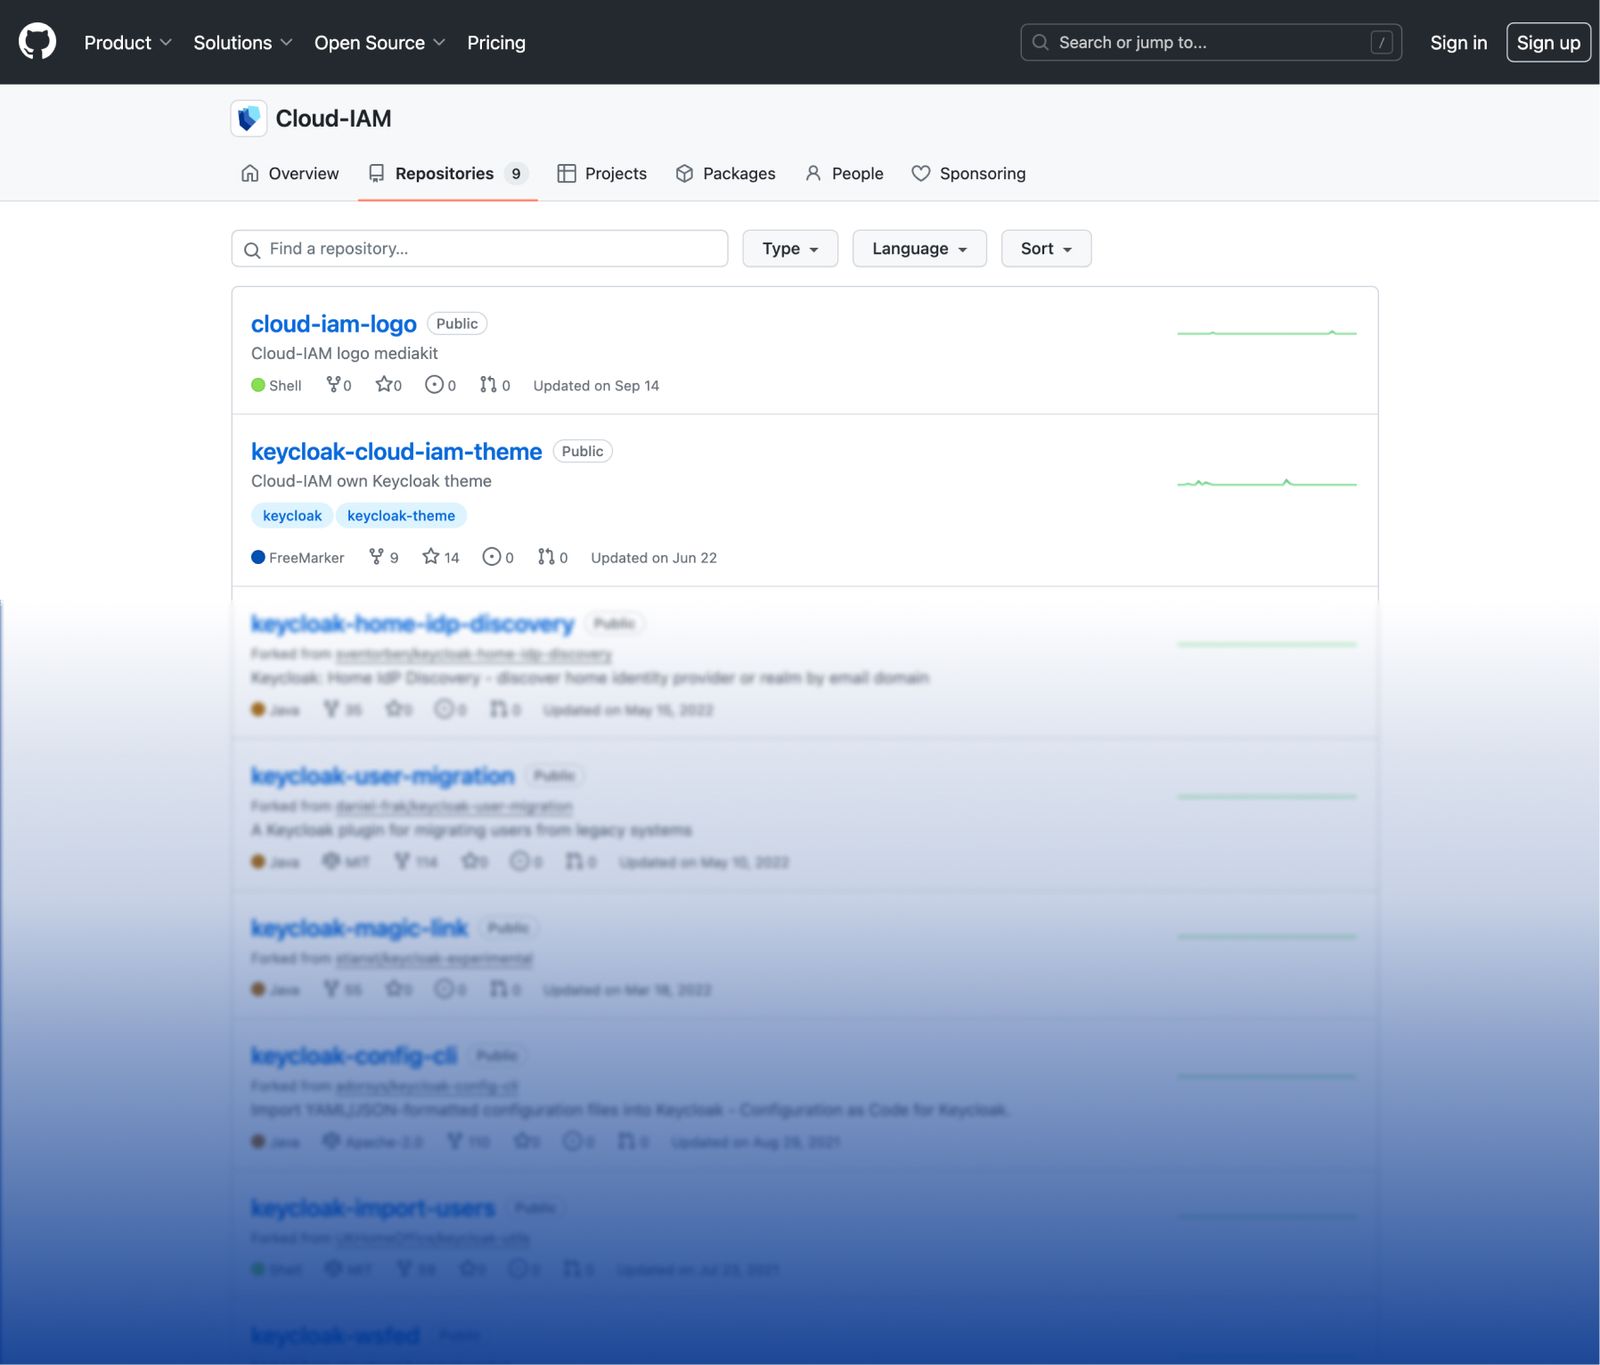Click the Sponsoring heart icon
The width and height of the screenshot is (1600, 1365).
point(920,173)
